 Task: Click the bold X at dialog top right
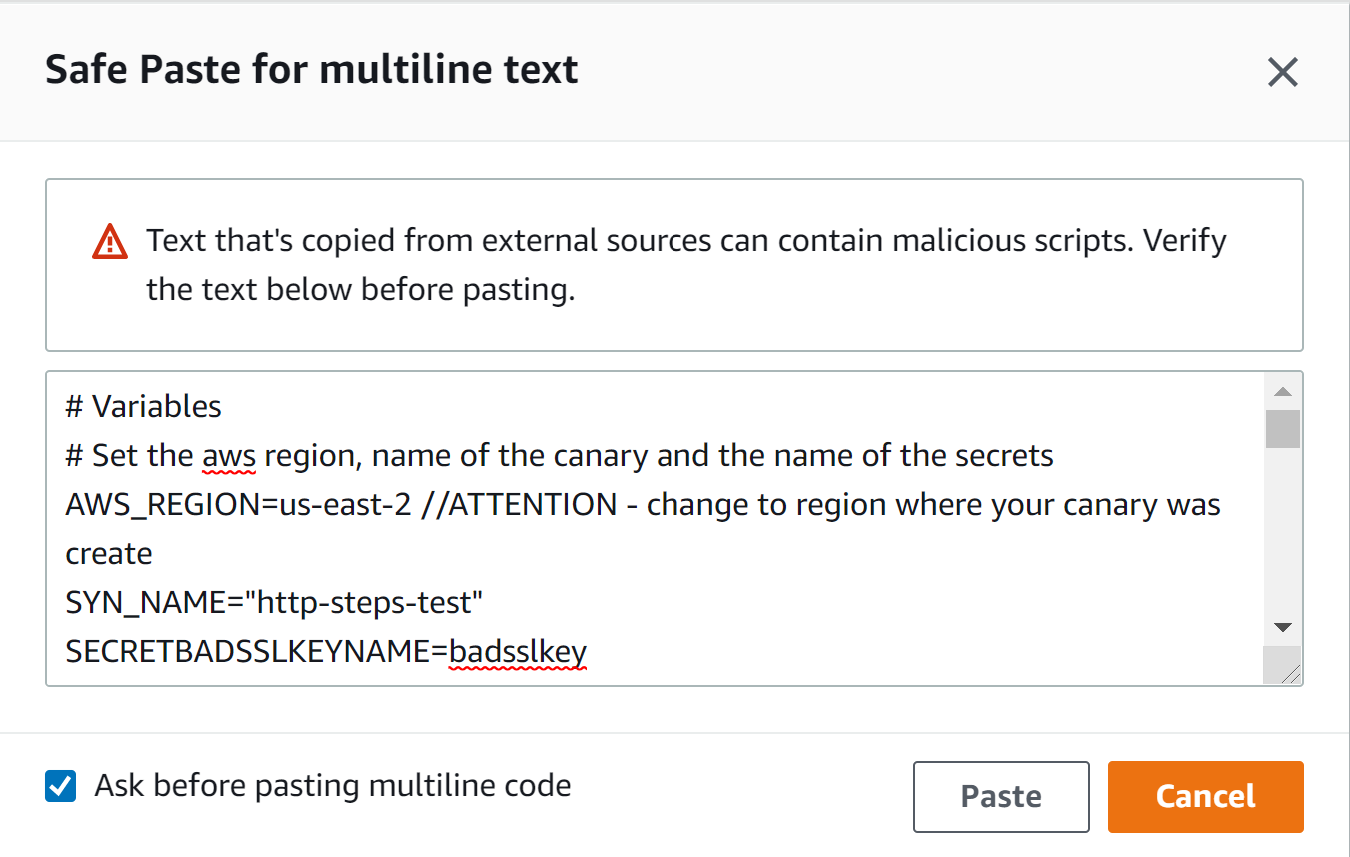tap(1282, 71)
